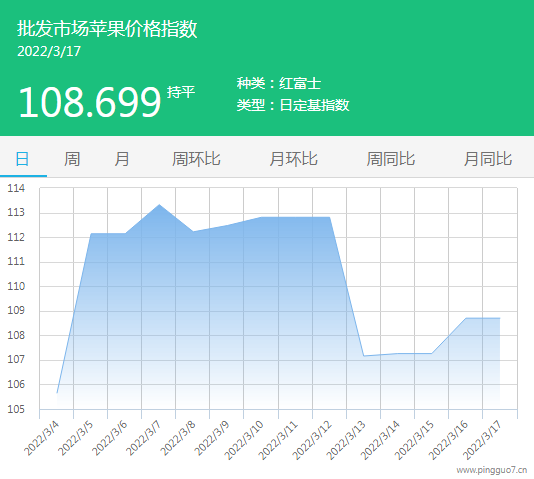Click the www.pingguo7.cn watermark link
The width and height of the screenshot is (534, 479).
tap(491, 470)
